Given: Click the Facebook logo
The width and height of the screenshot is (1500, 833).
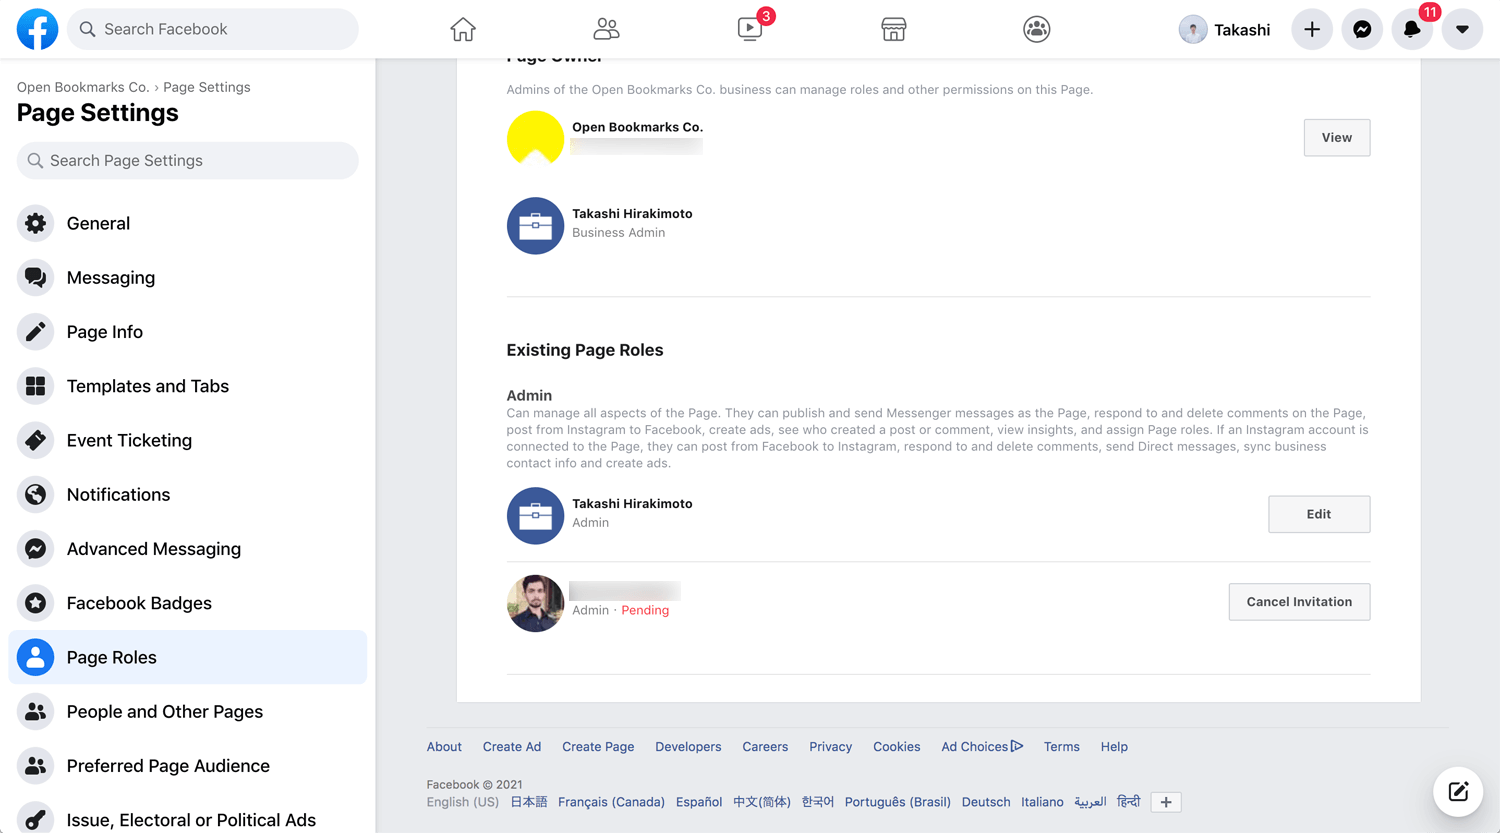Looking at the screenshot, I should (37, 29).
